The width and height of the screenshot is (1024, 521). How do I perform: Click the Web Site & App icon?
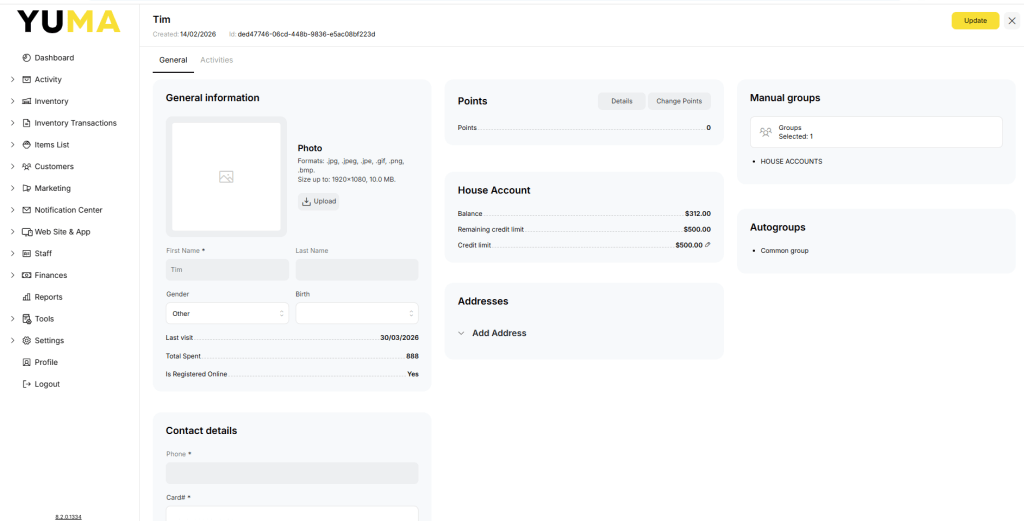click(27, 232)
